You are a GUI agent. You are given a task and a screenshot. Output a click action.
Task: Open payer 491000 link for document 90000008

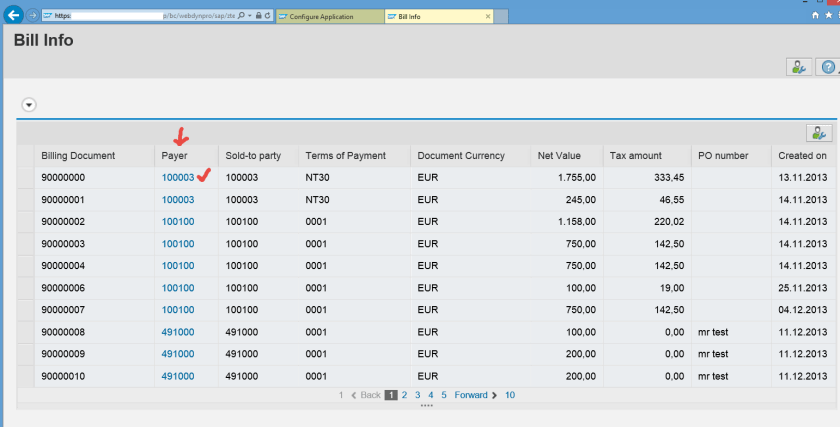177,332
